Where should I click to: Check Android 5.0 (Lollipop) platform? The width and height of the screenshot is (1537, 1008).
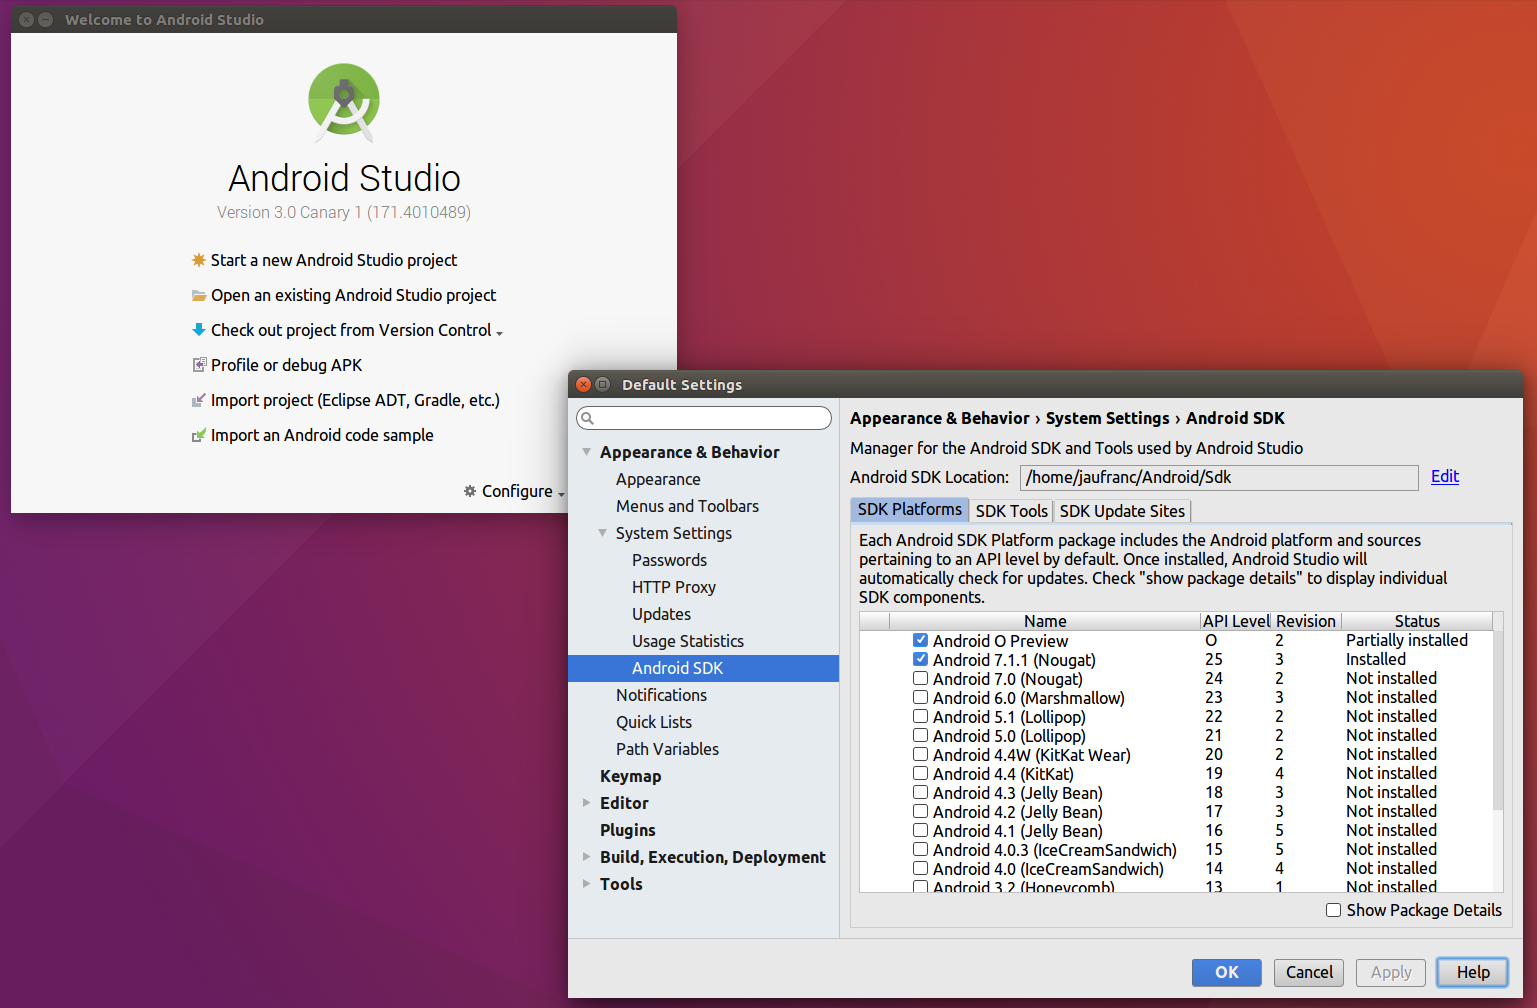(x=920, y=735)
